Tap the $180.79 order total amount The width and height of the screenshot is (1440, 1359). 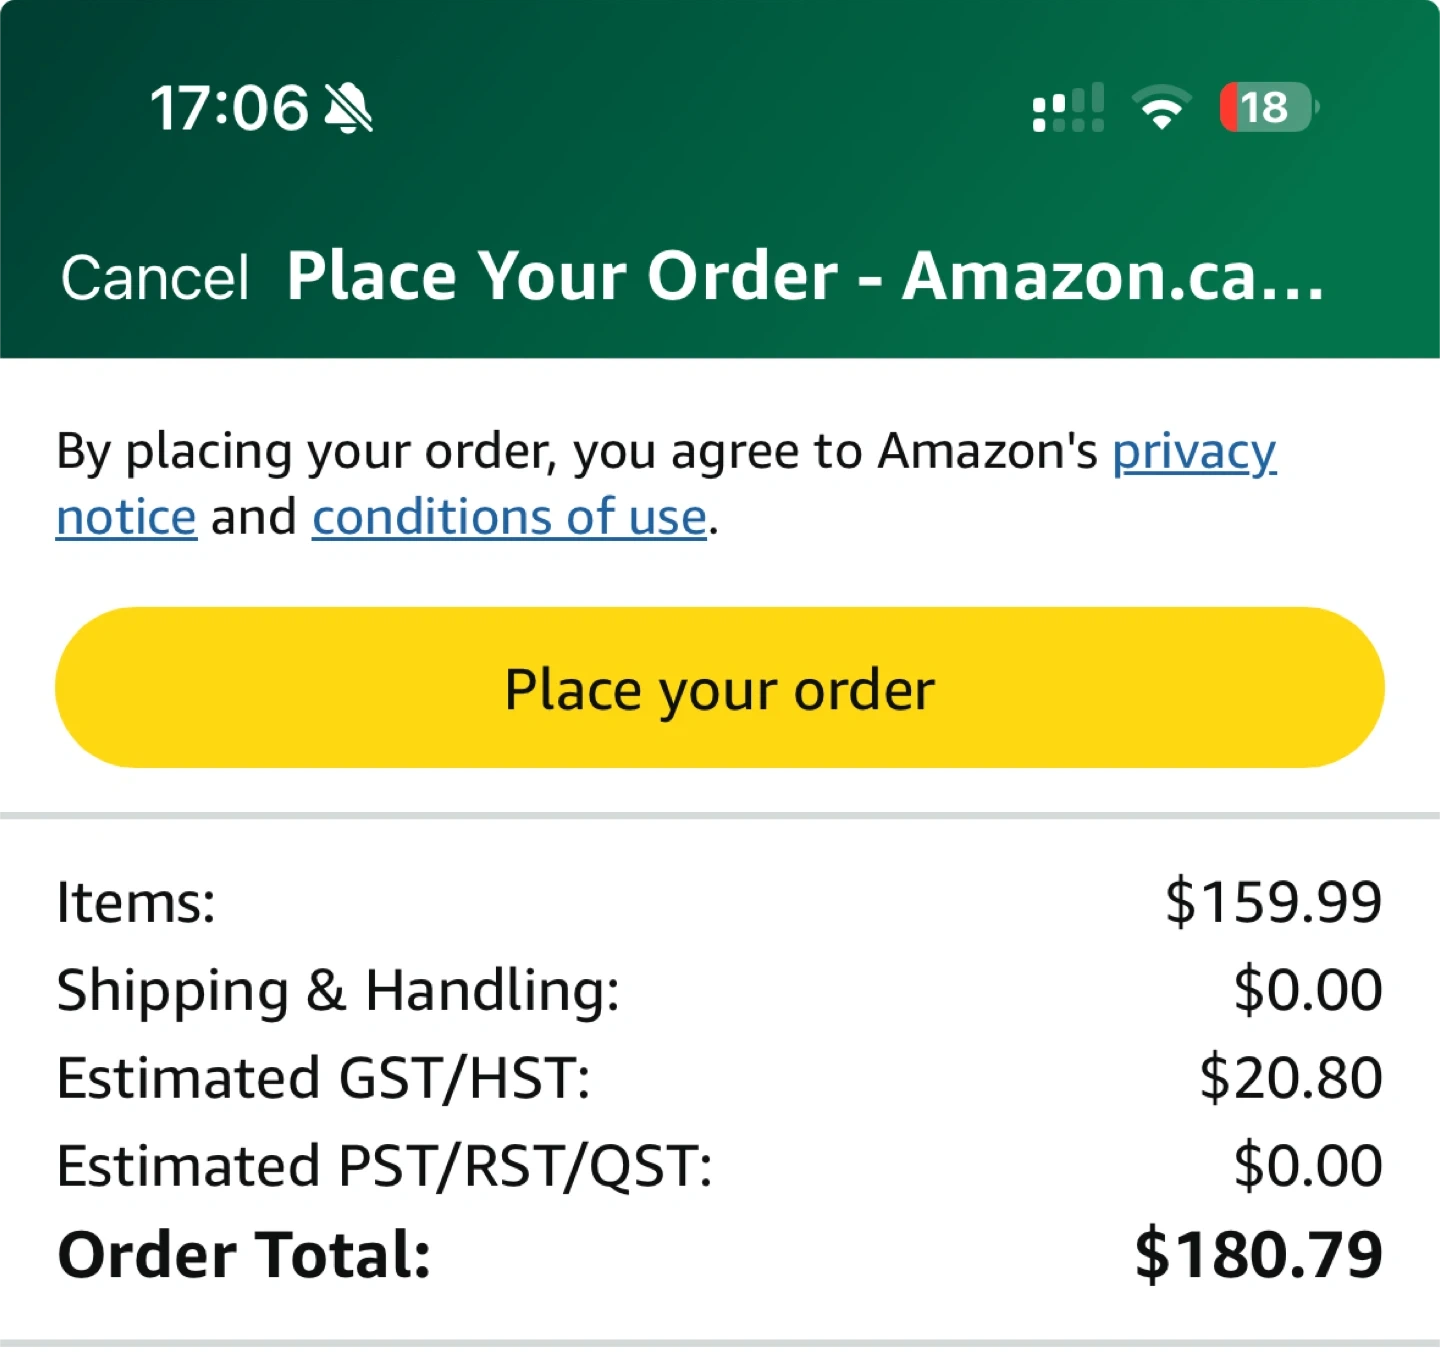tap(1258, 1255)
